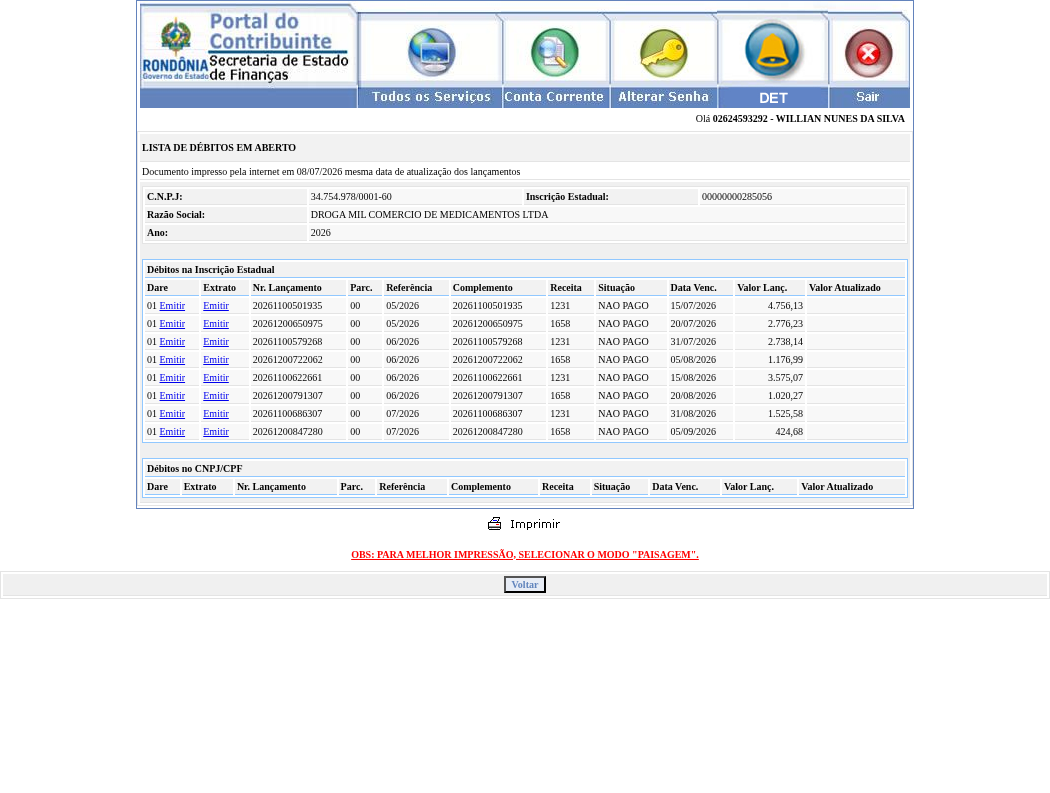The height and width of the screenshot is (793, 1050).
Task: Click the Imprimir text link
Action: pos(534,524)
